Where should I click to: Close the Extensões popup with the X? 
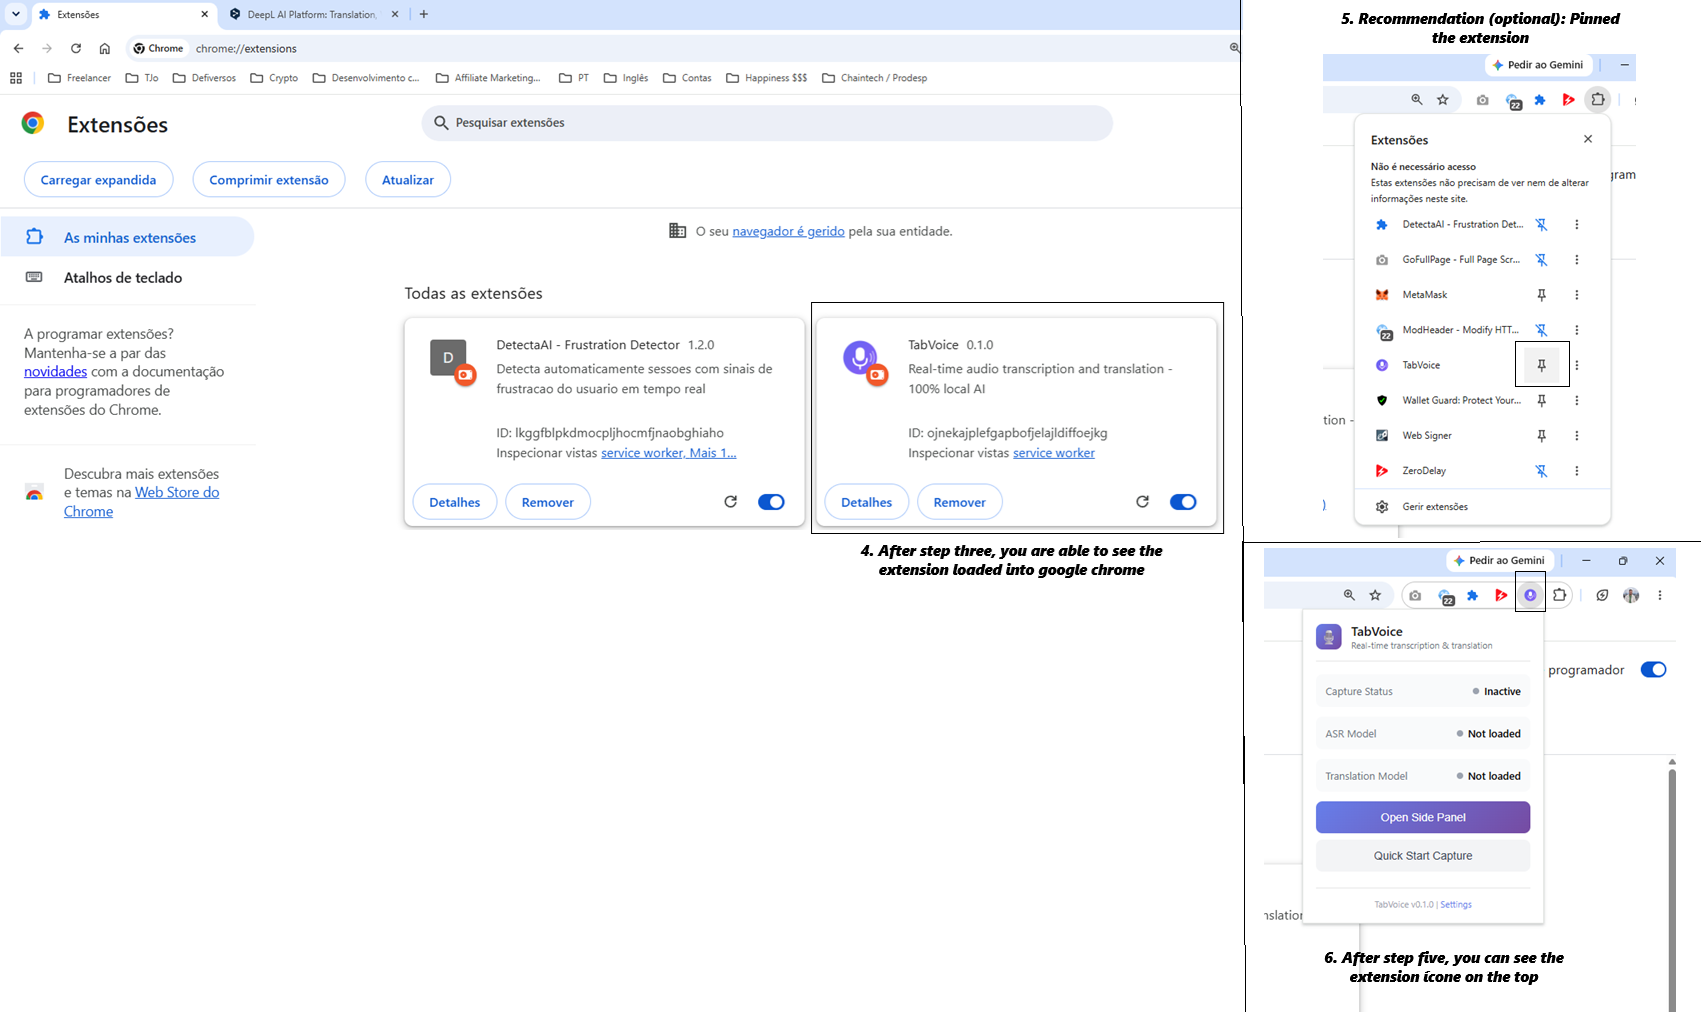[1588, 139]
